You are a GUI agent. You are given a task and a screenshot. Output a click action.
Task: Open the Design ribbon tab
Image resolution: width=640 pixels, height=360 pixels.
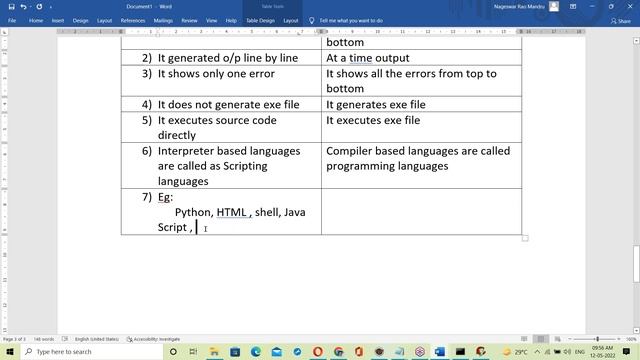[x=80, y=20]
